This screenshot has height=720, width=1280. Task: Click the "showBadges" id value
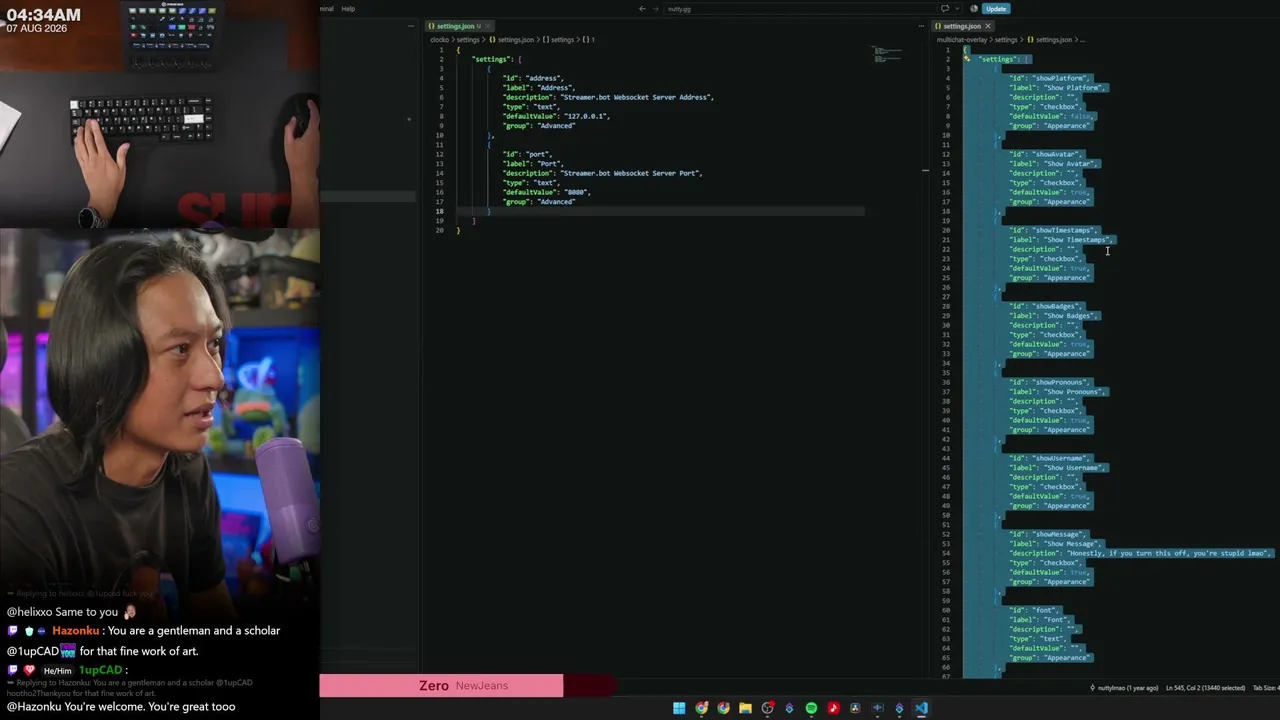(x=1056, y=306)
